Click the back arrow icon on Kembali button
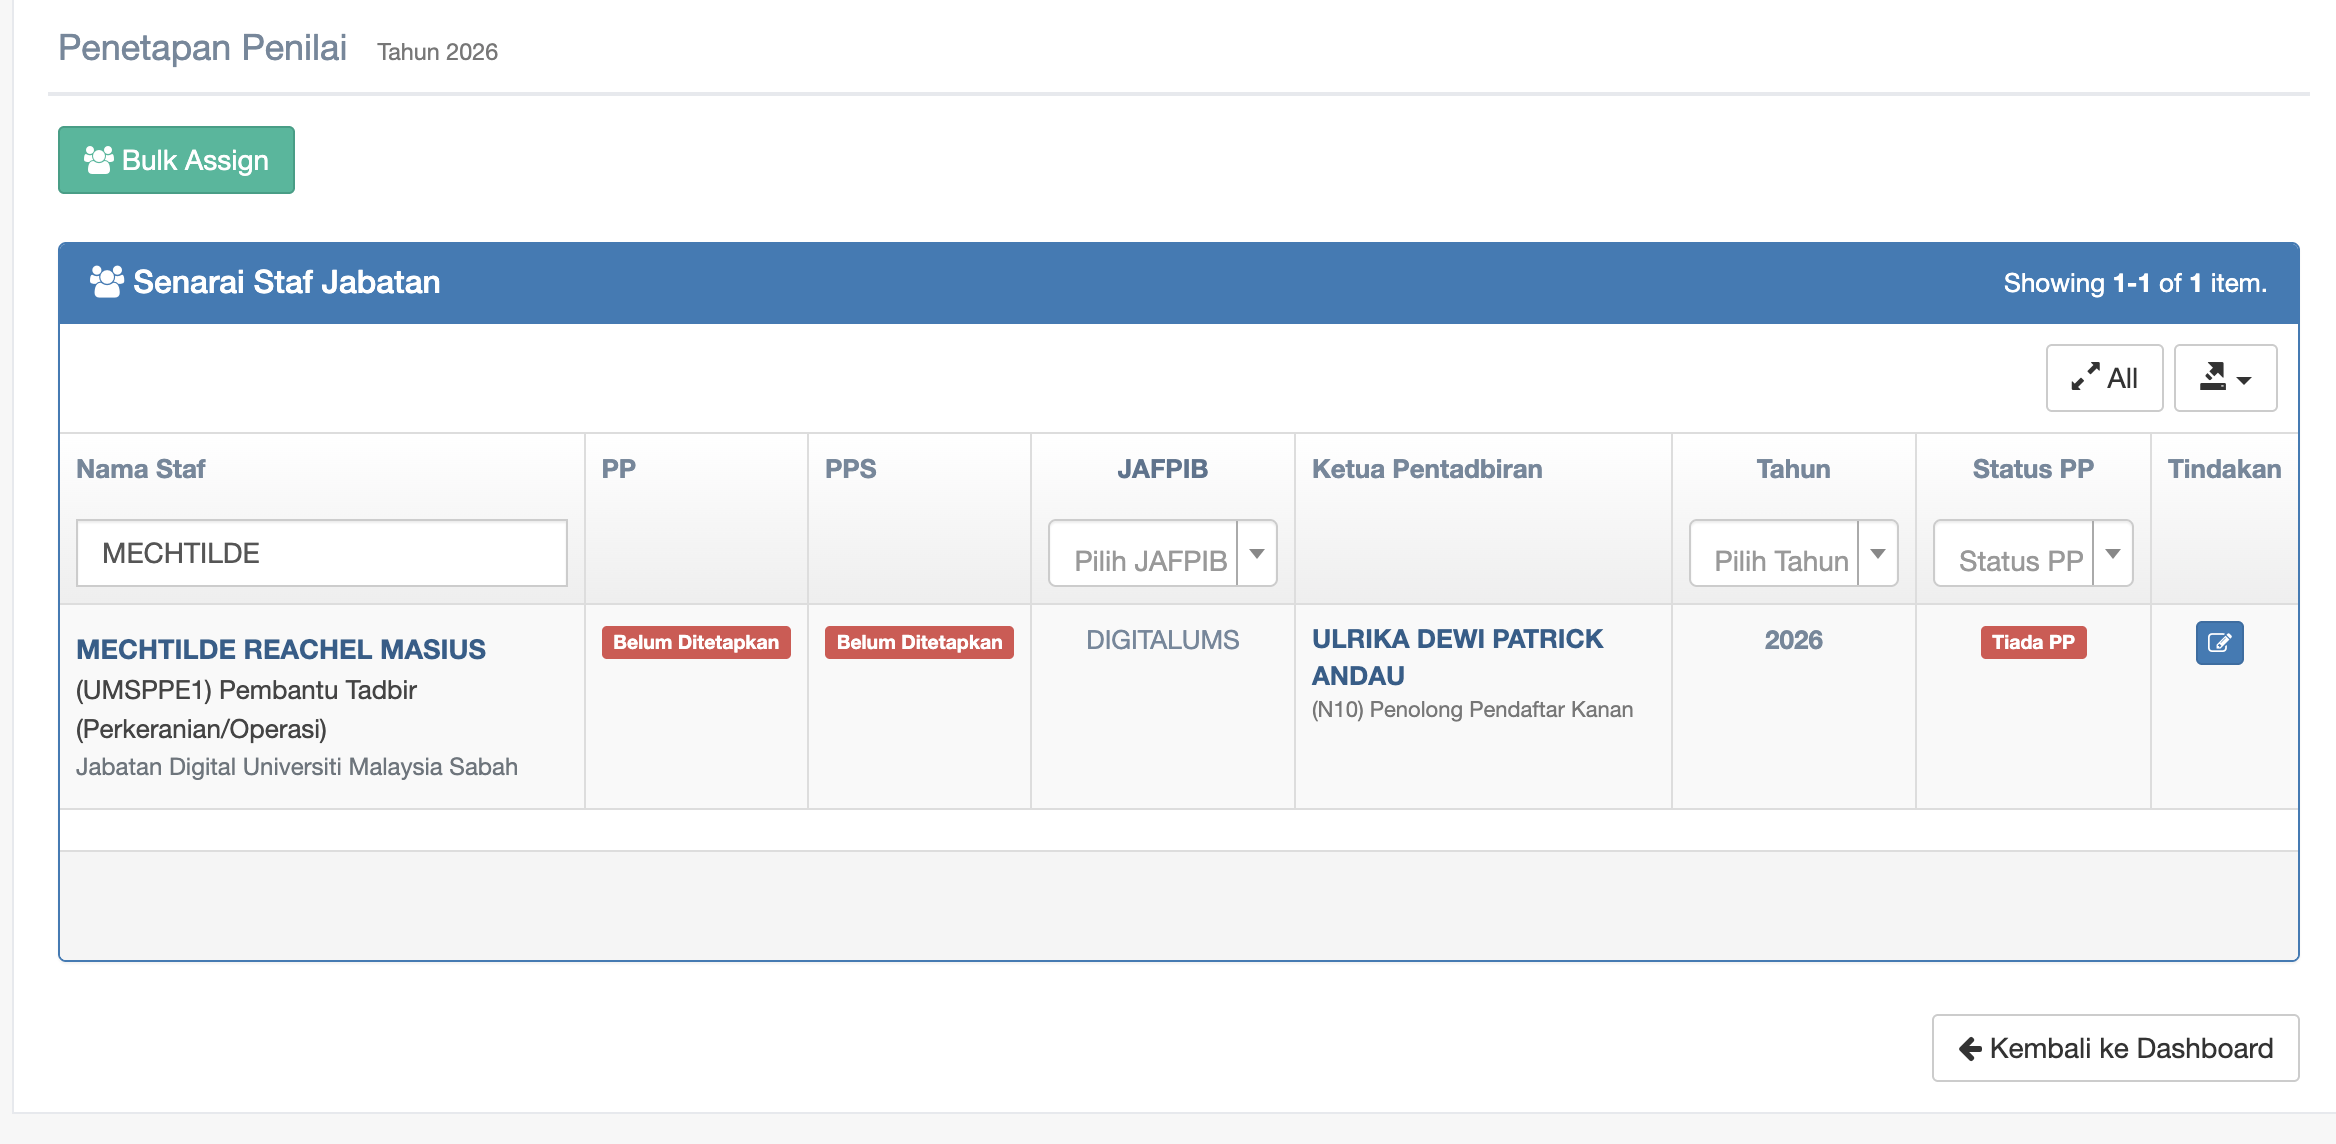 point(1970,1048)
